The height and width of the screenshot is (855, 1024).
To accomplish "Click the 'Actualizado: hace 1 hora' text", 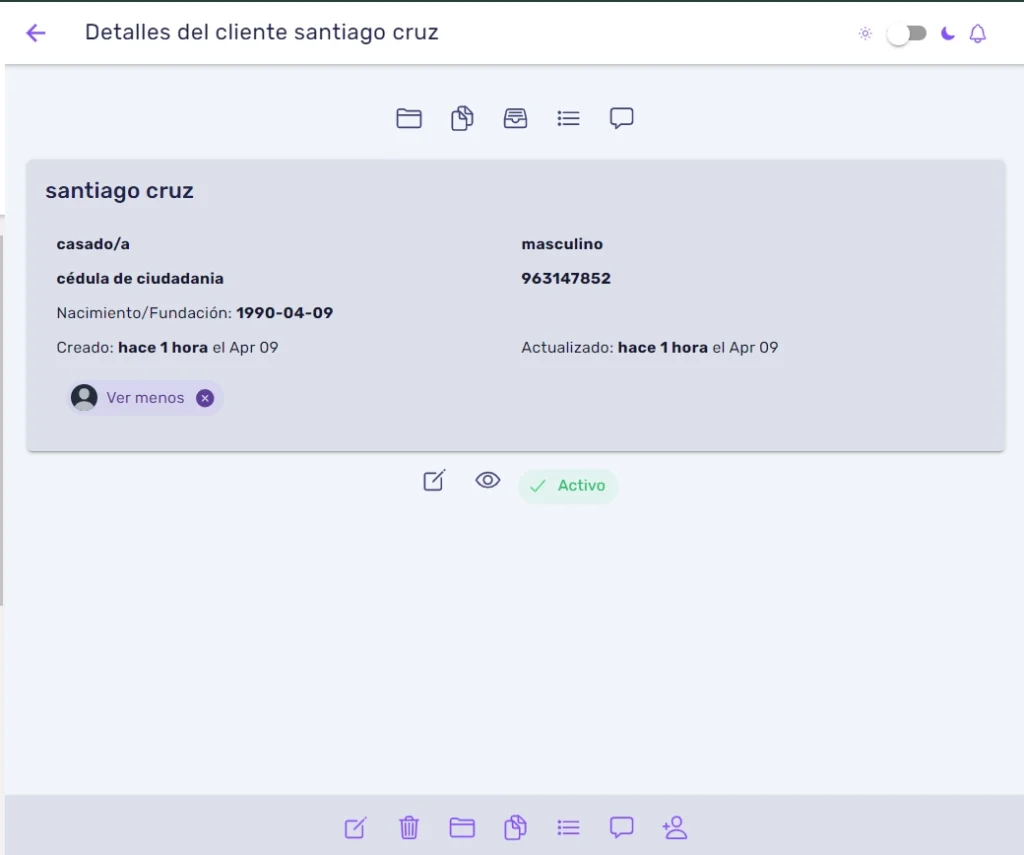I will [615, 347].
